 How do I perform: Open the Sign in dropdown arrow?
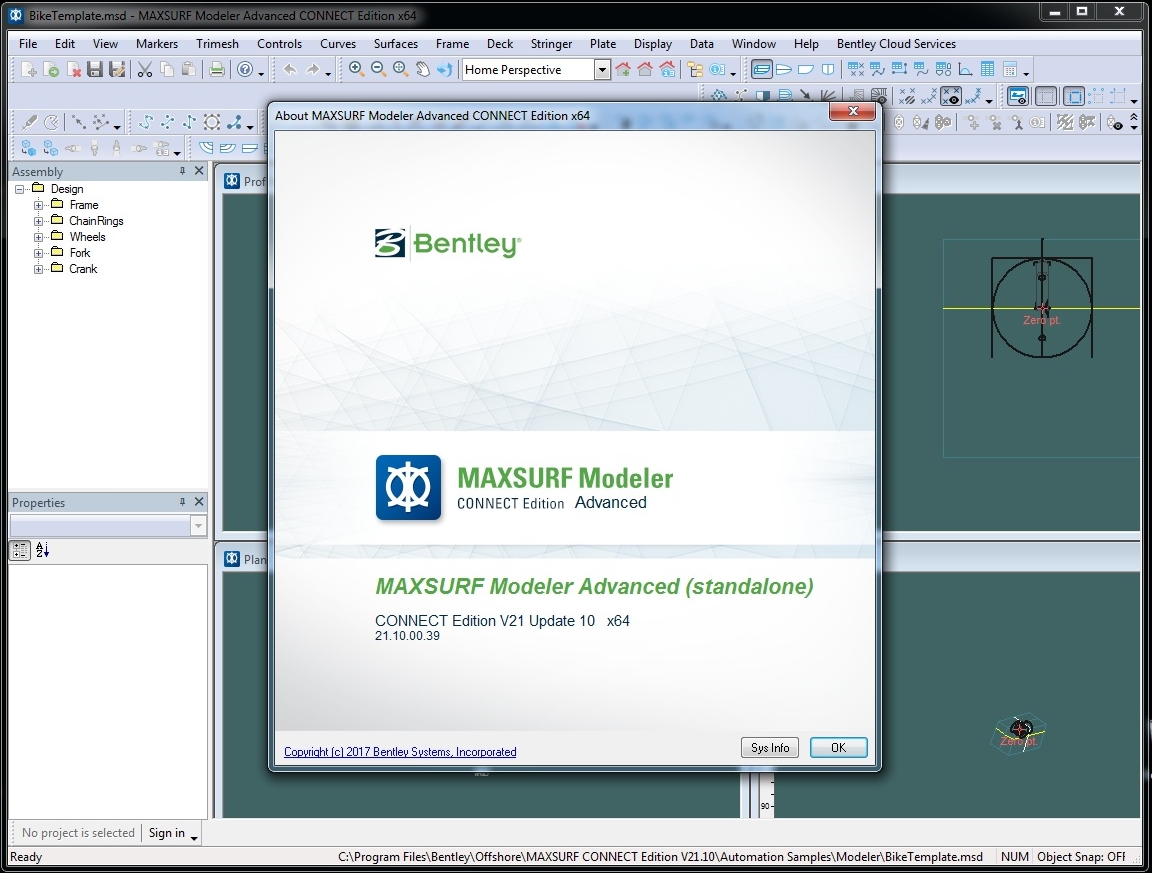tap(194, 837)
